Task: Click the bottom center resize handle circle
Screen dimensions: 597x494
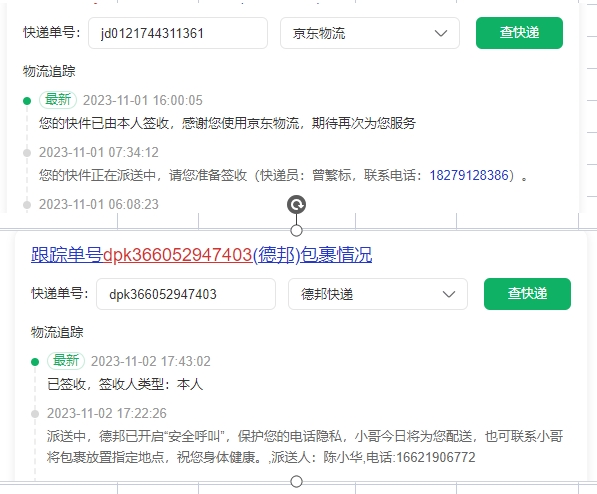Action: [x=296, y=481]
